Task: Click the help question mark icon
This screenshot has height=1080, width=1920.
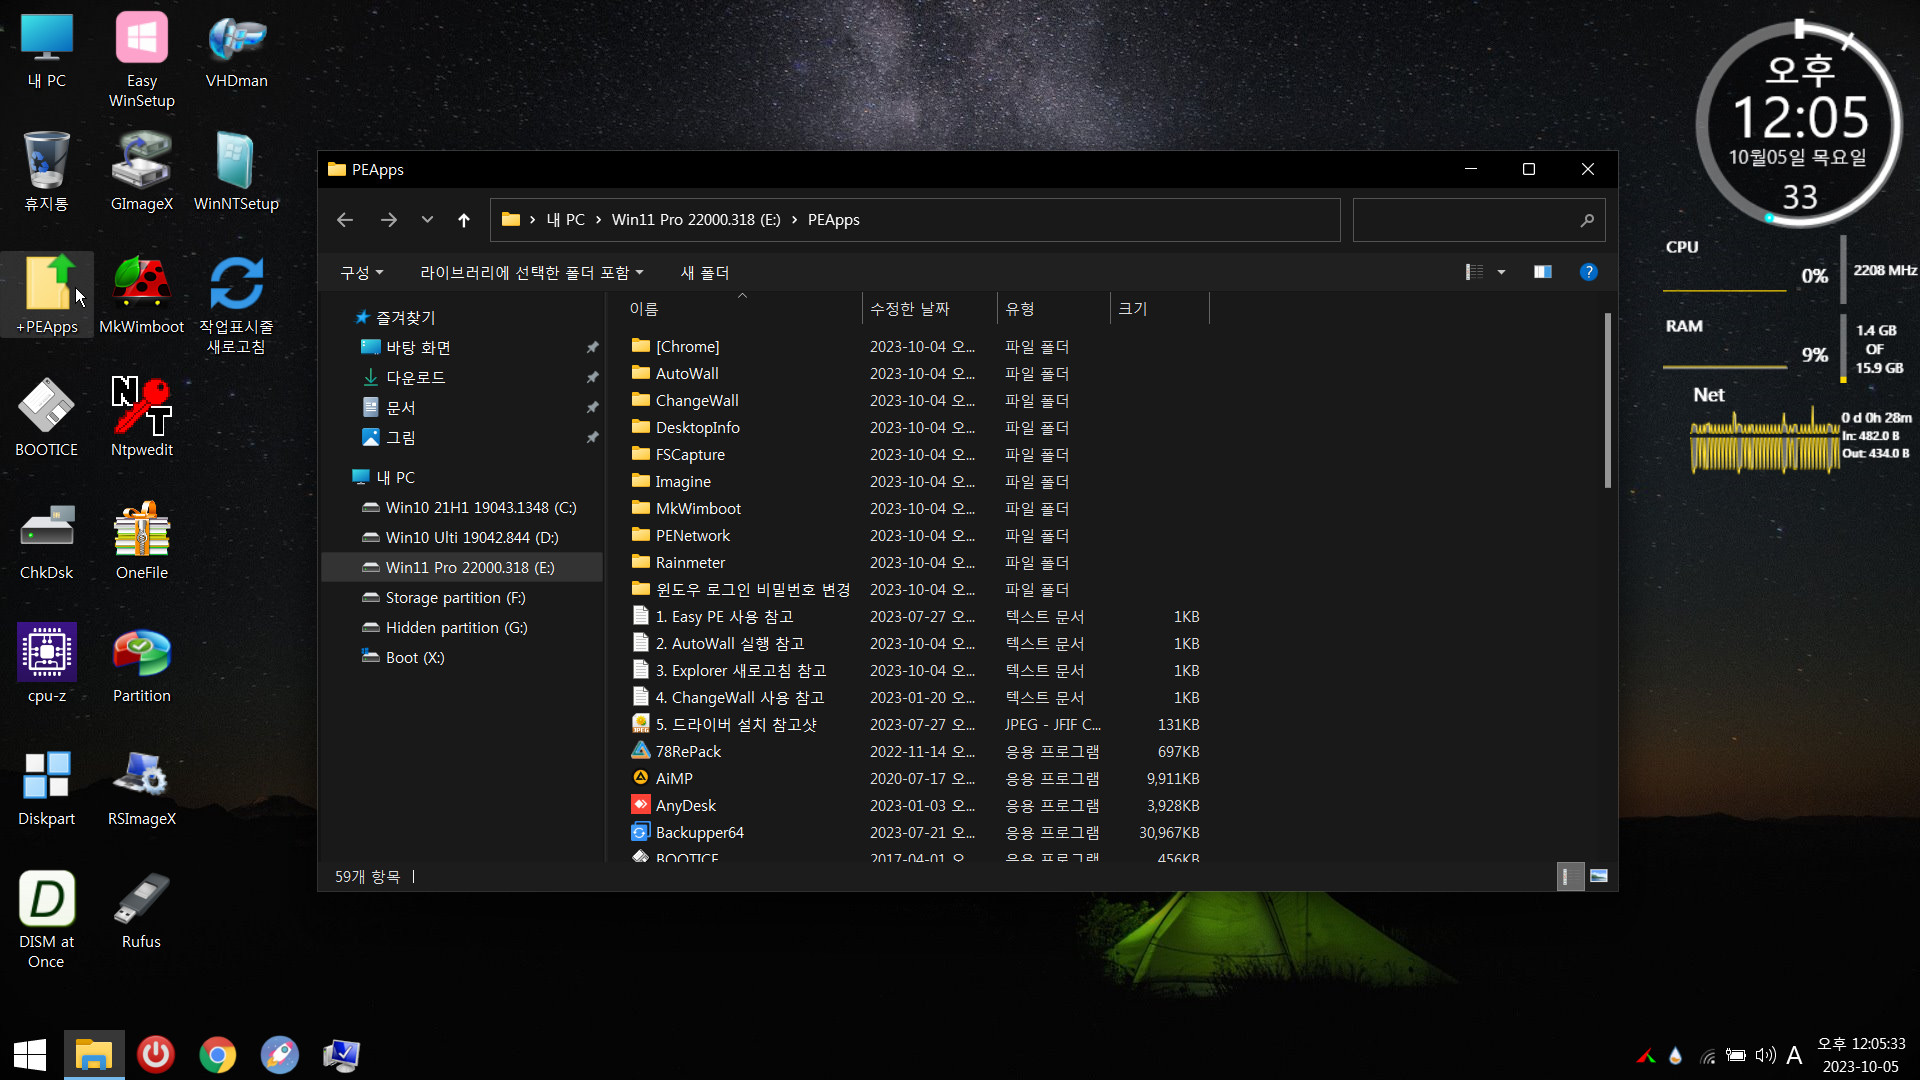Action: point(1588,272)
